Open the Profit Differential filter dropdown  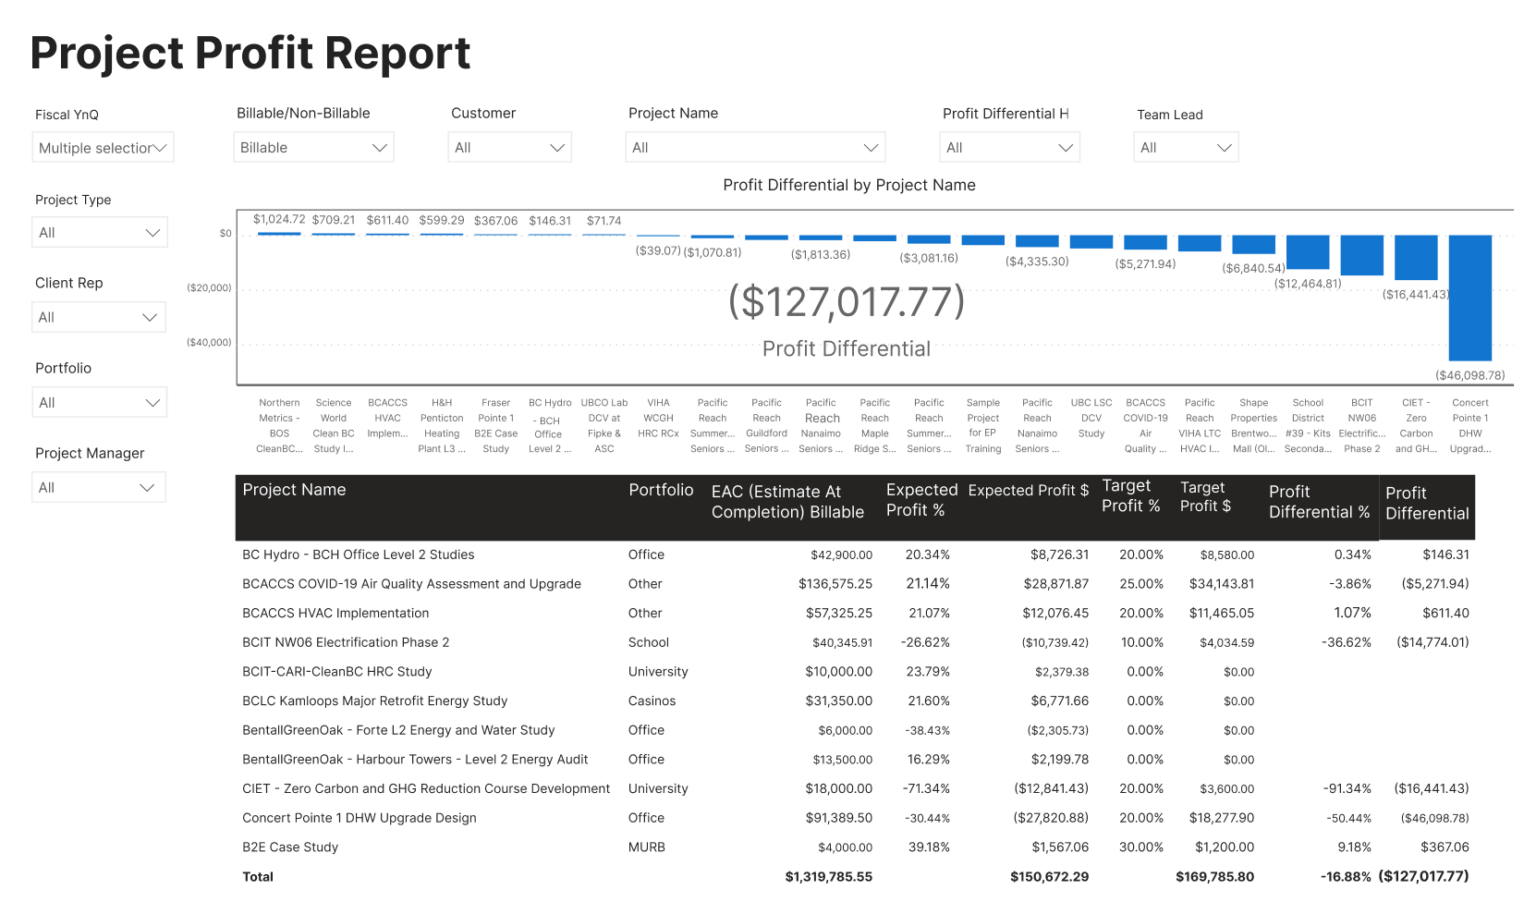point(1009,147)
